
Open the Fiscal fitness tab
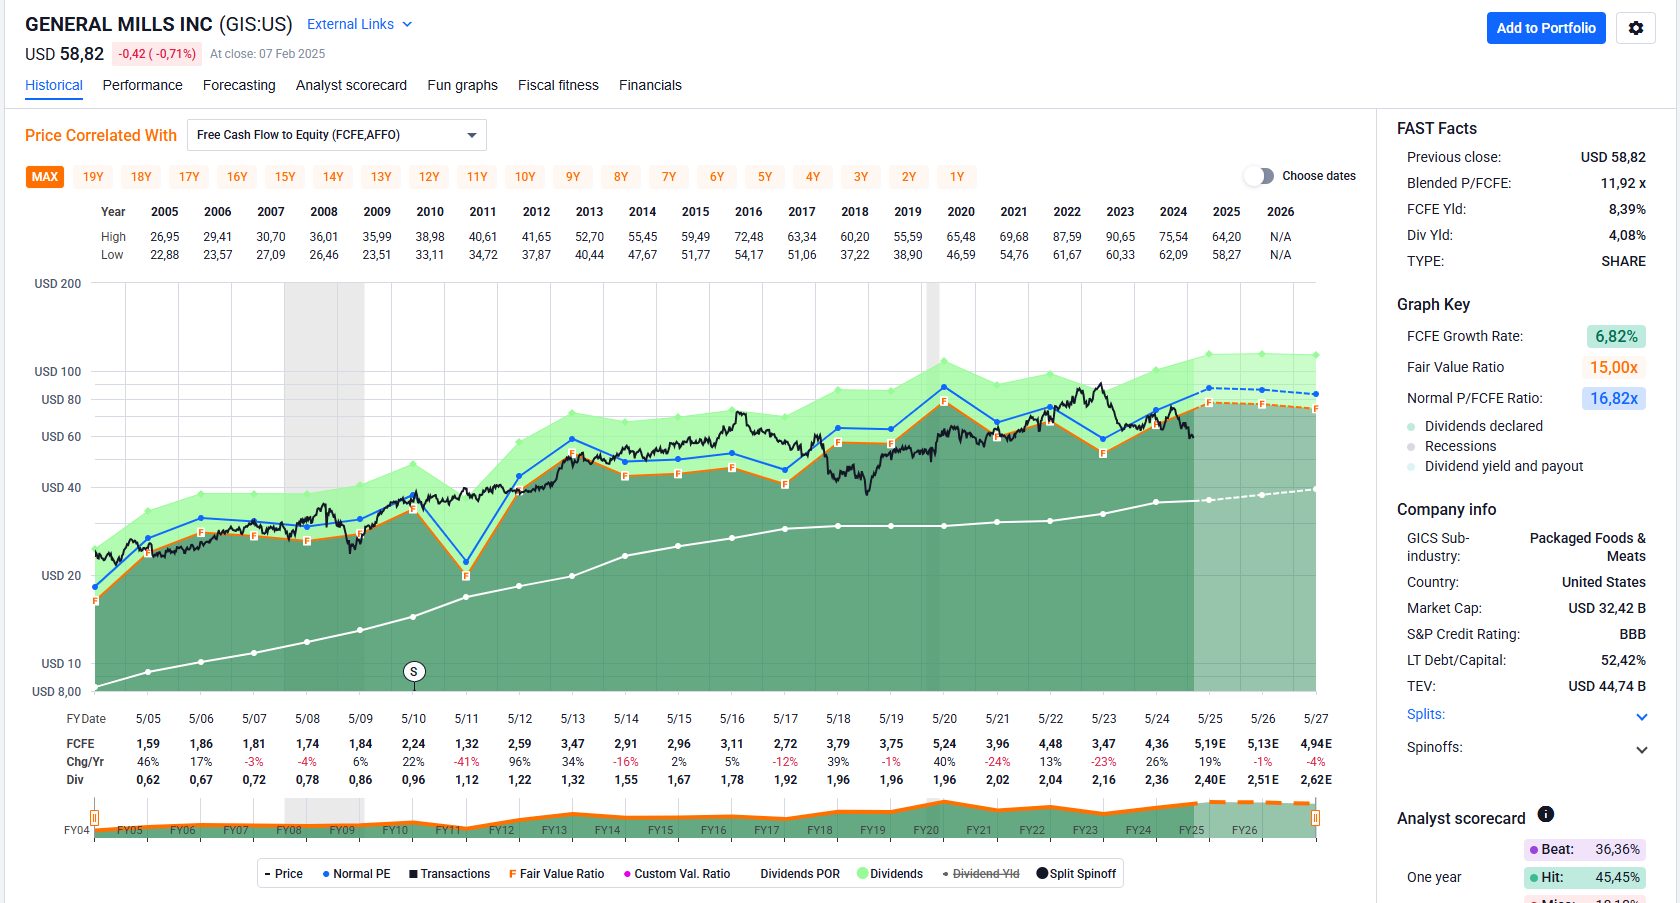558,85
